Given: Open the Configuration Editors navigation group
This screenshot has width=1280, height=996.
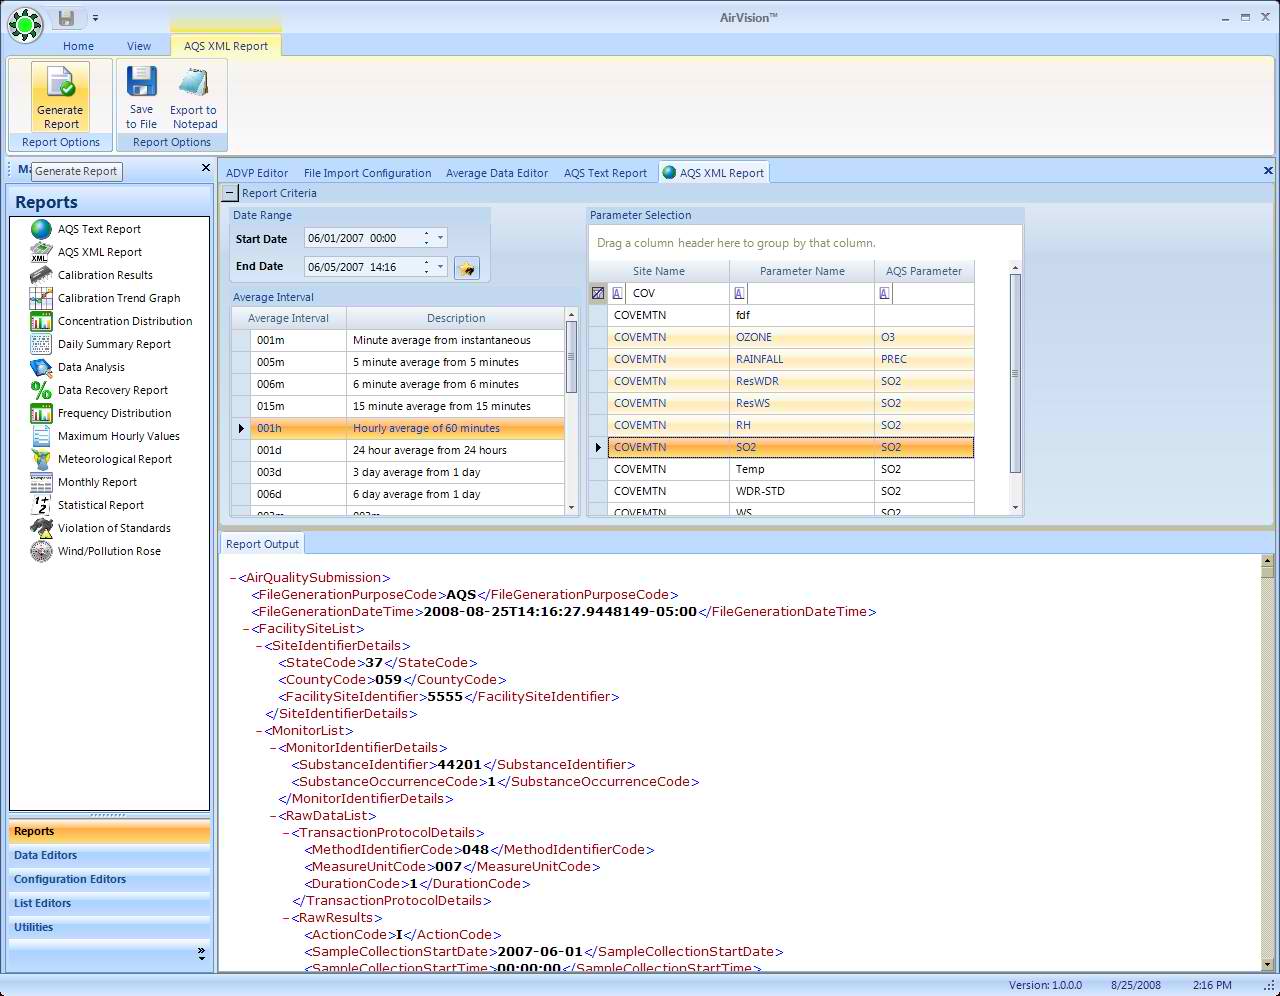Looking at the screenshot, I should 110,880.
